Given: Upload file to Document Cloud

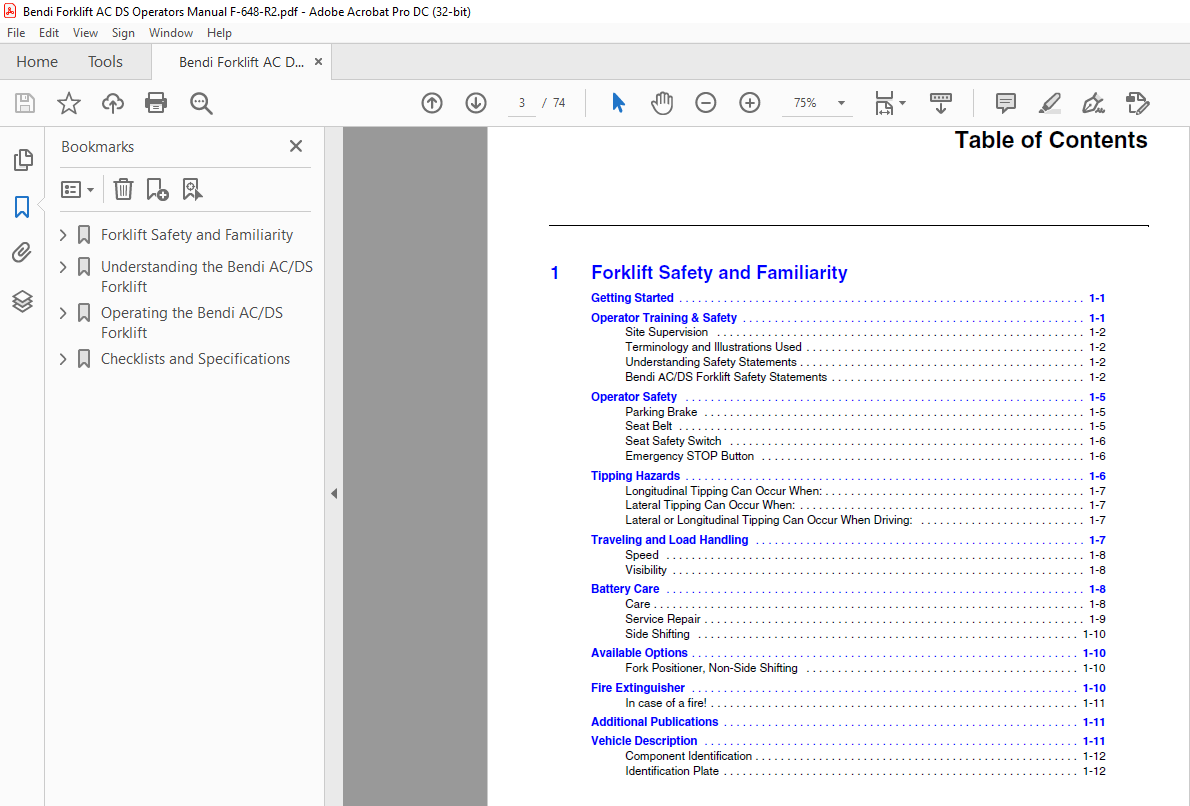Looking at the screenshot, I should 112,102.
